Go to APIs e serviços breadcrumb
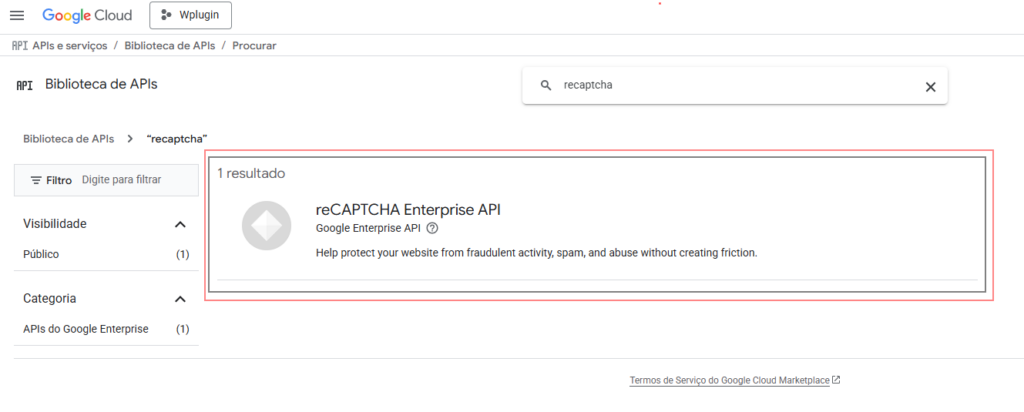The image size is (1024, 412). [70, 46]
